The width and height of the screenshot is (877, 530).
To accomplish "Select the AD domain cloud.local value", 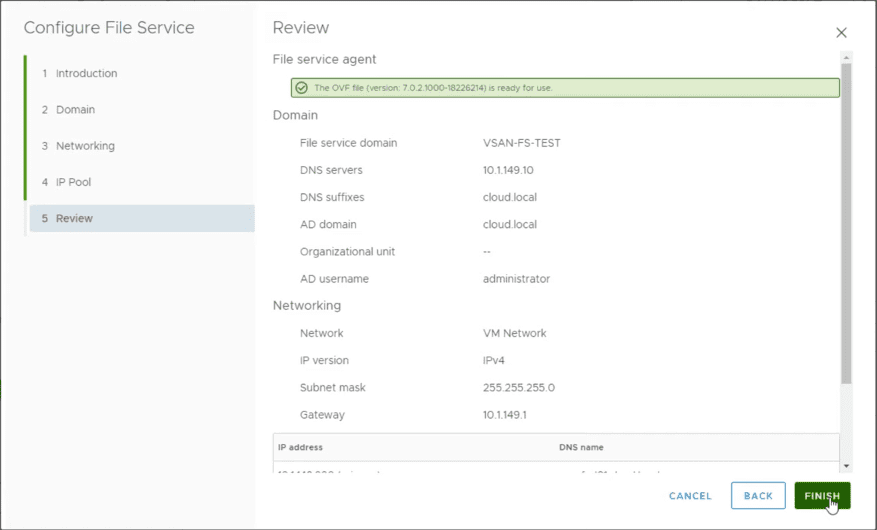I will pyautogui.click(x=510, y=224).
